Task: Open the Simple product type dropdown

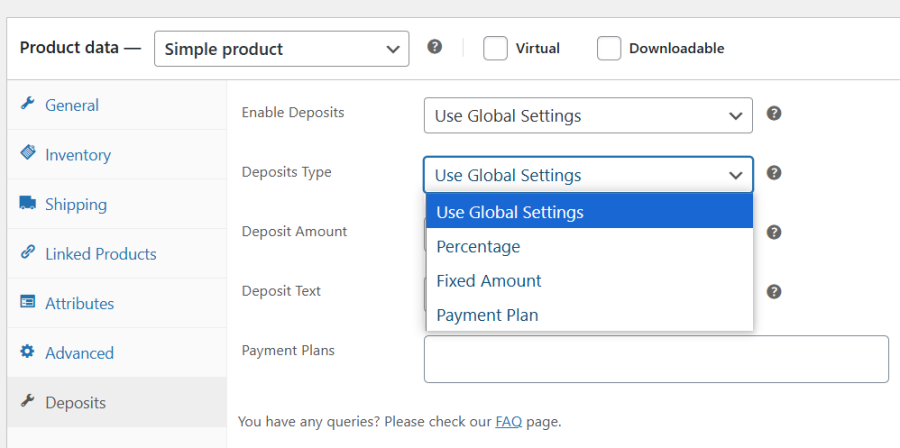Action: tap(281, 48)
